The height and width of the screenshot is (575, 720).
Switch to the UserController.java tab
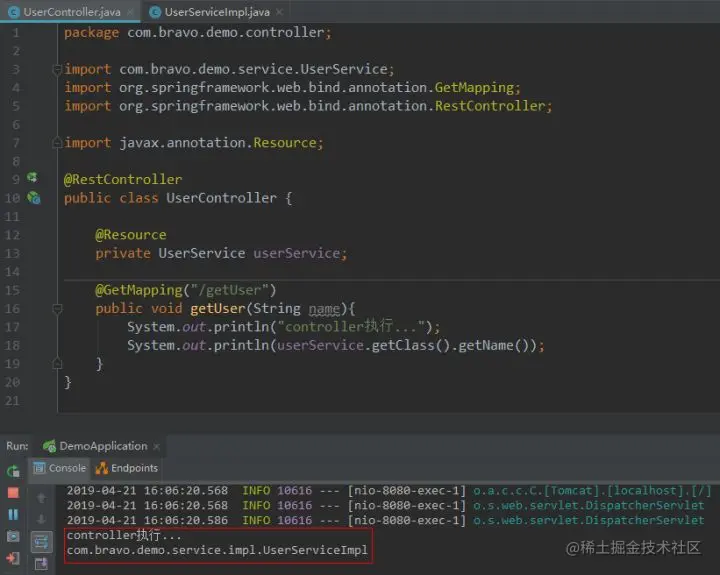click(x=72, y=12)
